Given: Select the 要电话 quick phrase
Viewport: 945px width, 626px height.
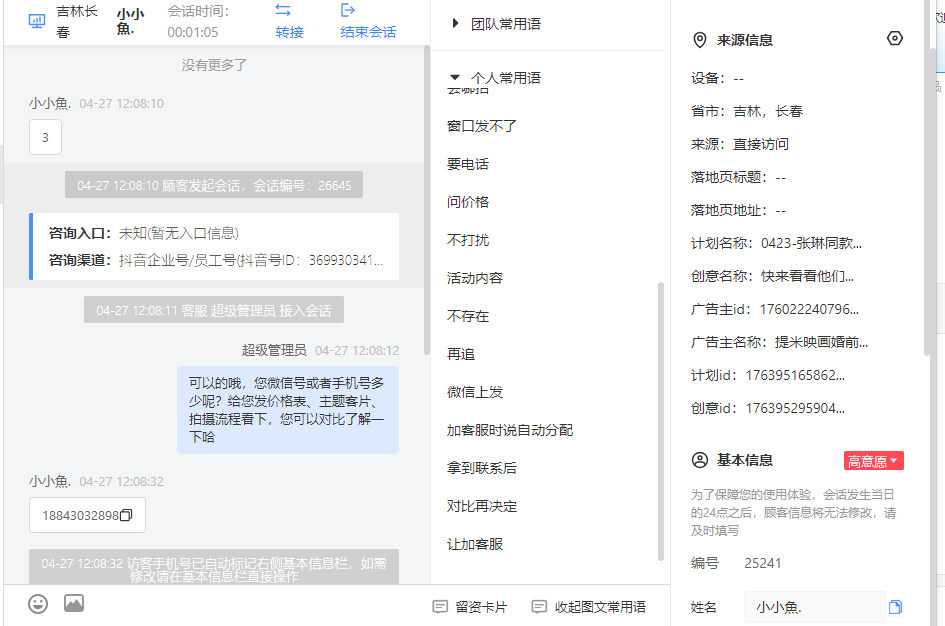Looking at the screenshot, I should tap(468, 164).
